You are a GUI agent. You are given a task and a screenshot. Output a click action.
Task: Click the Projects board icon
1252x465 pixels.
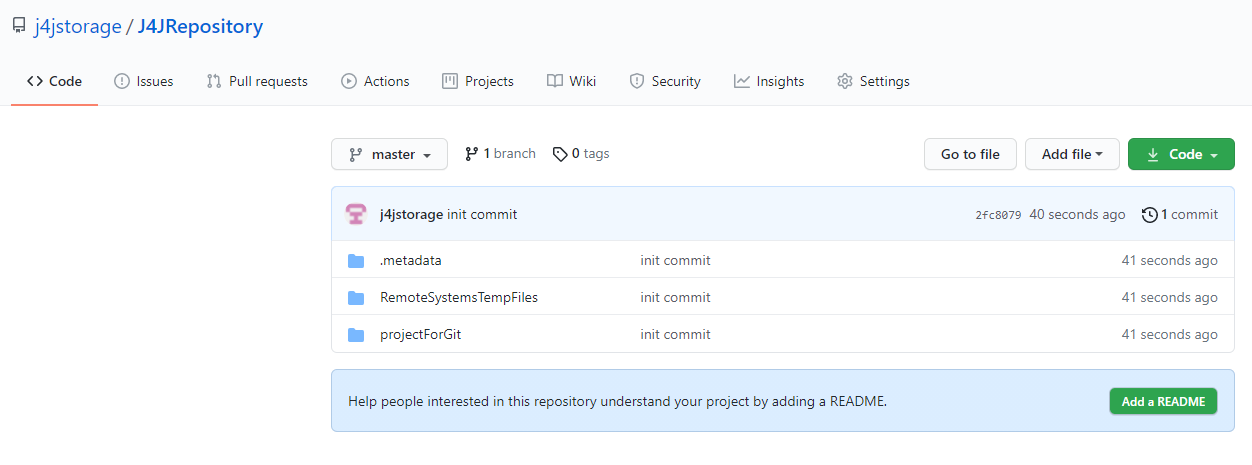(450, 81)
